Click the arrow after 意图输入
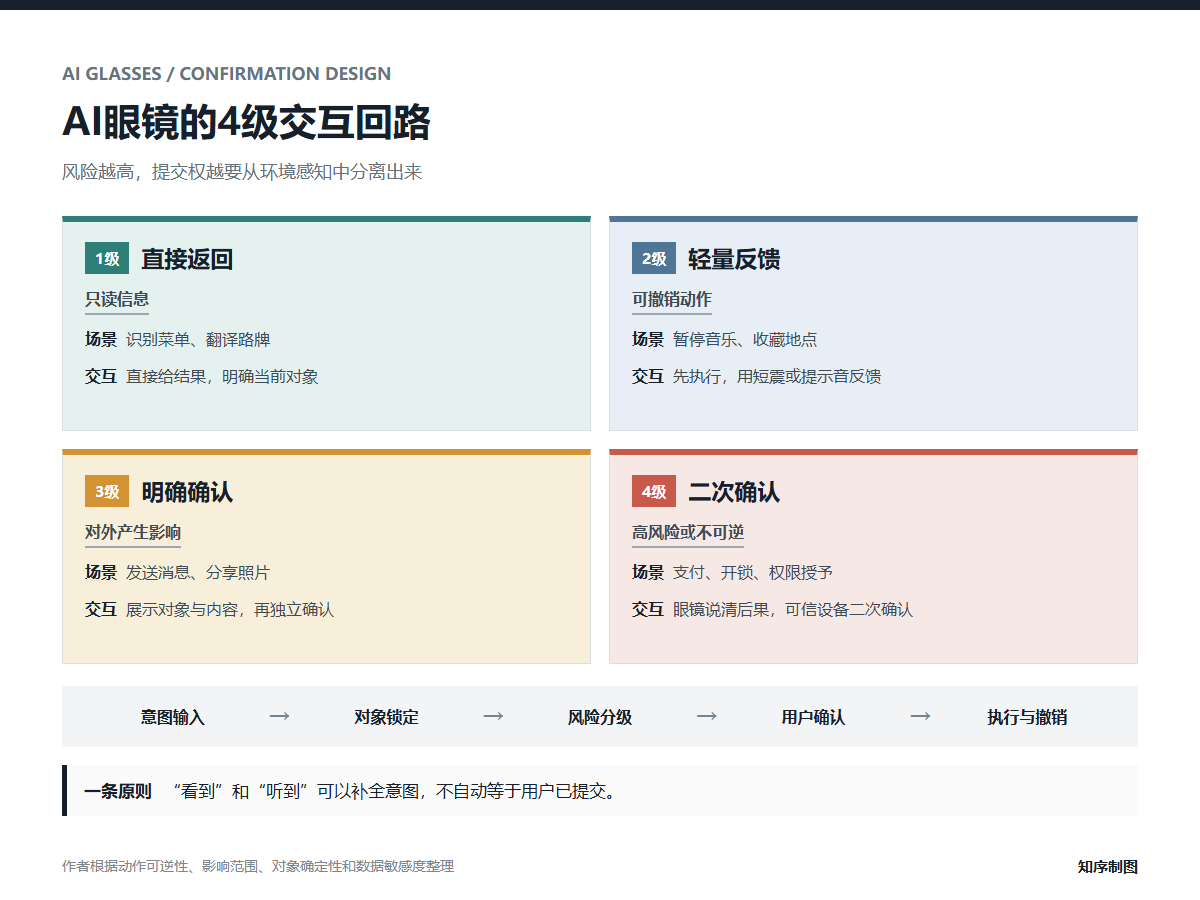This screenshot has width=1200, height=900. (x=280, y=716)
